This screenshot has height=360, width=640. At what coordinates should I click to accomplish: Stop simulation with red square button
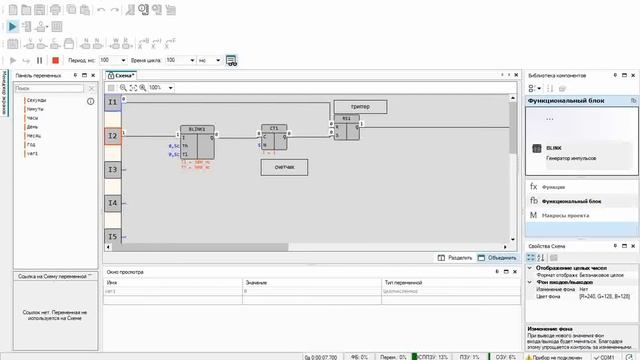(56, 60)
